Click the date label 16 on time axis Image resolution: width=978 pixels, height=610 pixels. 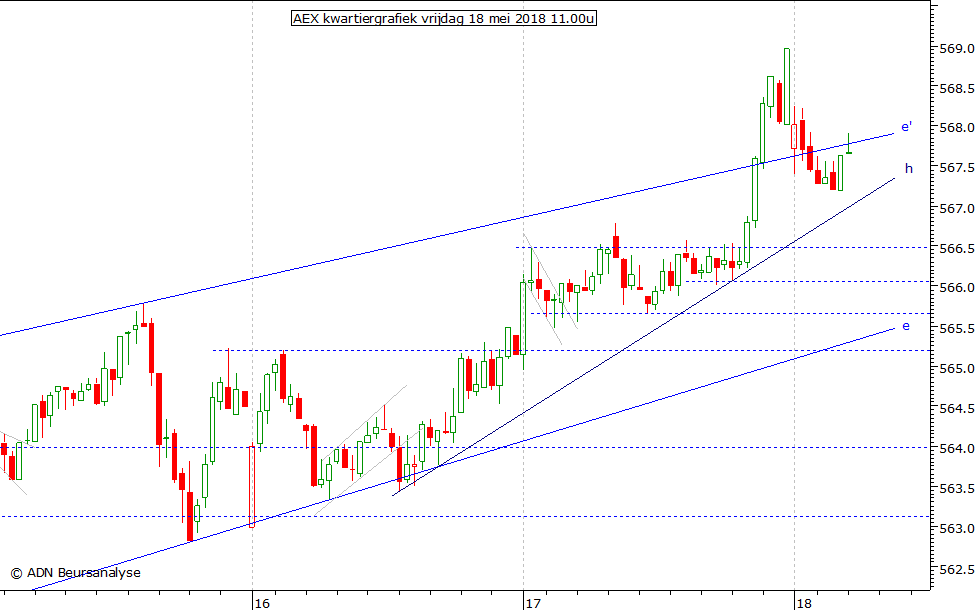point(262,603)
